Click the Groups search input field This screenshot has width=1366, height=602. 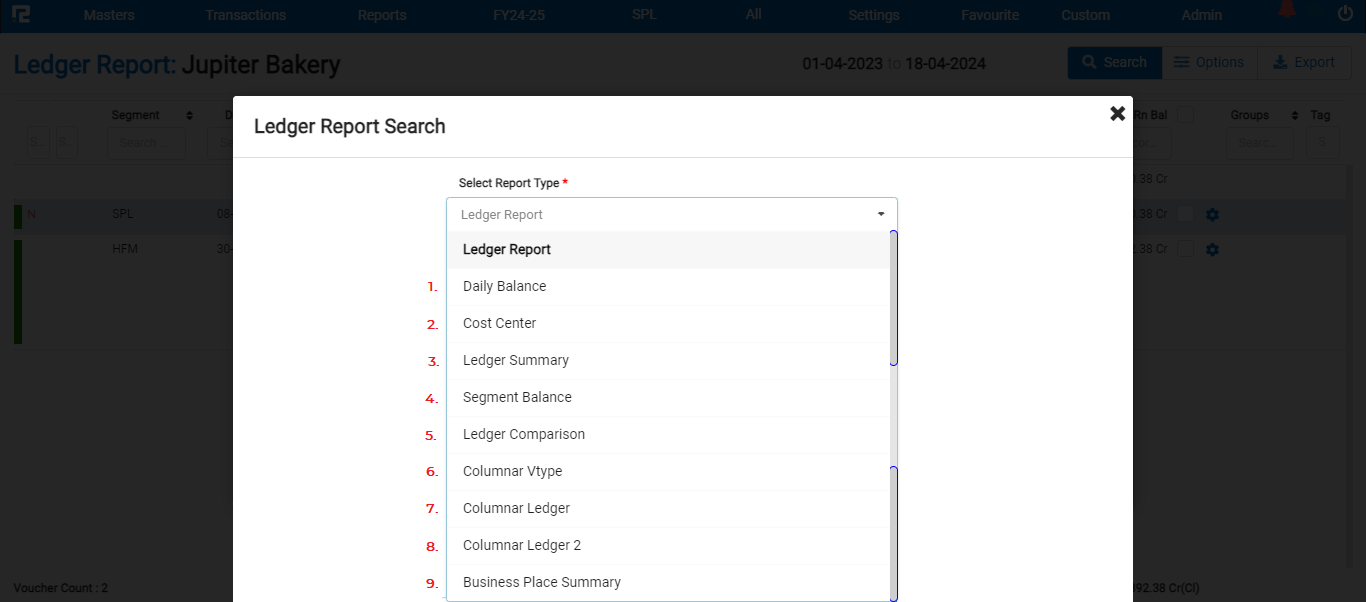point(1258,143)
